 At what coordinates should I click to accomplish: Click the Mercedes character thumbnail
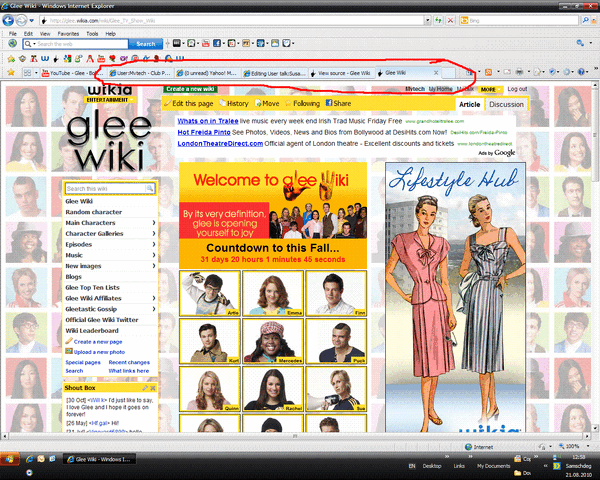[x=273, y=341]
